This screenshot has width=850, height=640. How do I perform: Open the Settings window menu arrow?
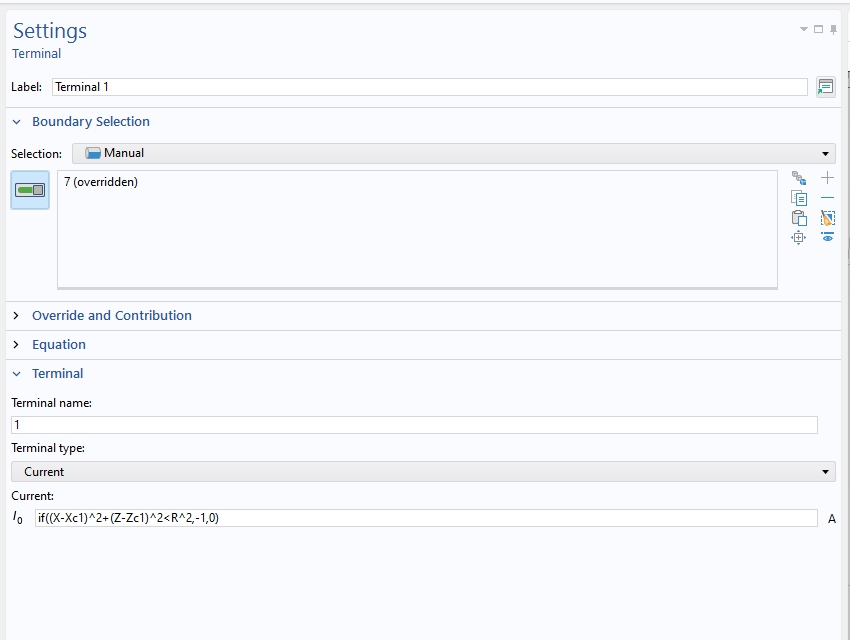804,30
